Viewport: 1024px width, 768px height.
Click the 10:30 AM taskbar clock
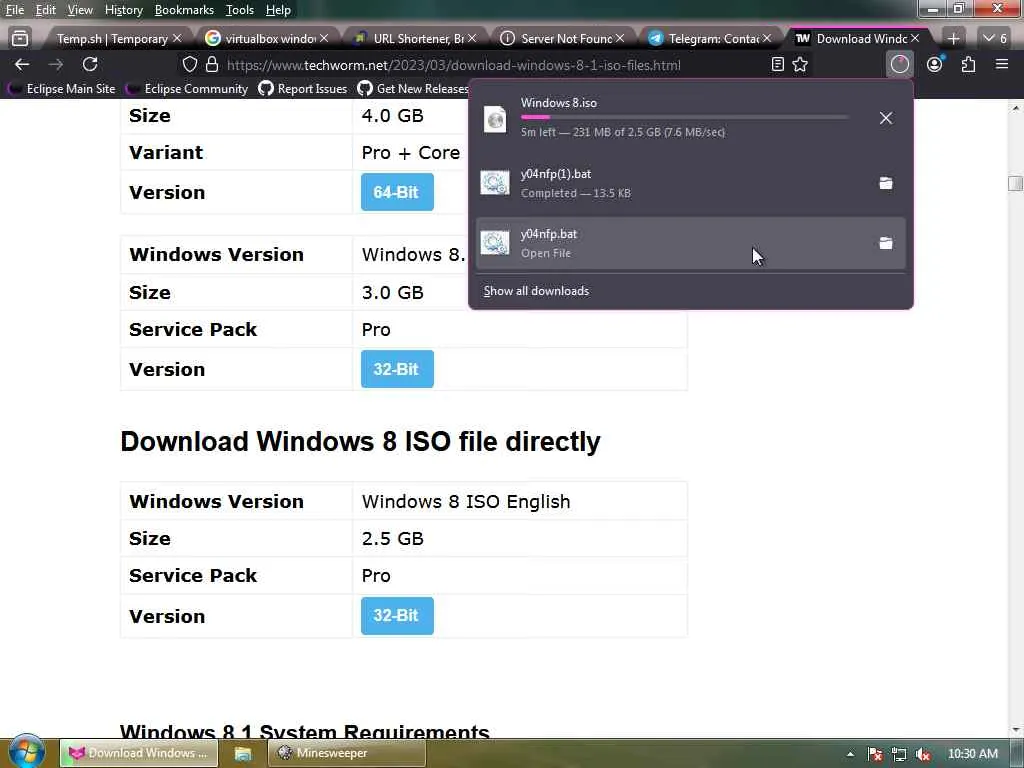pyautogui.click(x=972, y=754)
